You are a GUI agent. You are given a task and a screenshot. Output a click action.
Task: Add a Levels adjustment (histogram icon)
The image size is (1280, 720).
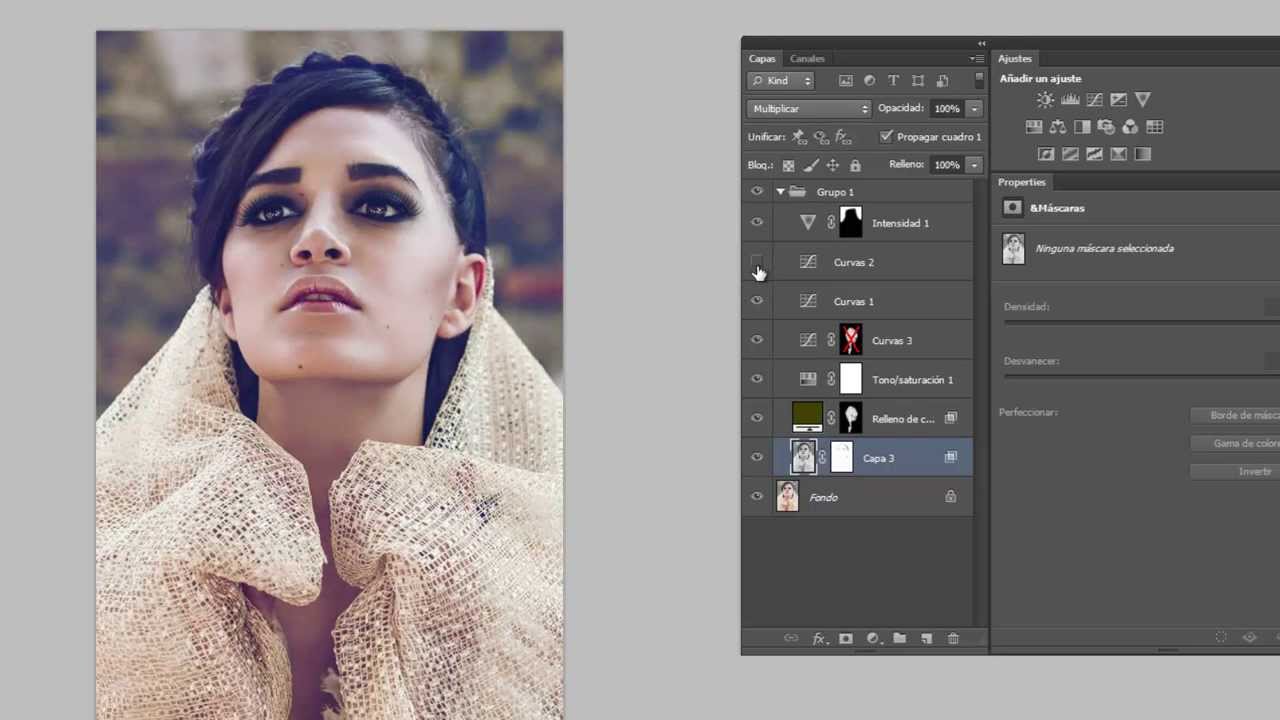click(x=1070, y=100)
